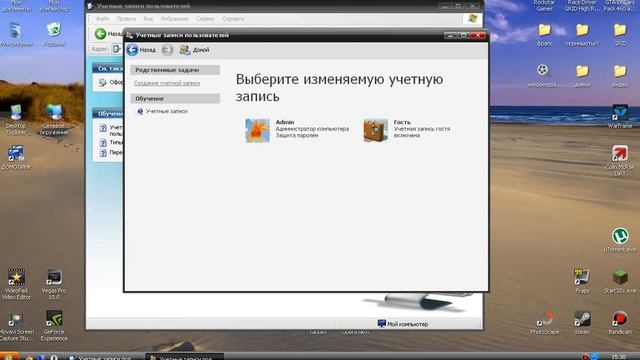The width and height of the screenshot is (640, 360).
Task: Launch Fraps desktop shortcut
Action: (x=581, y=278)
